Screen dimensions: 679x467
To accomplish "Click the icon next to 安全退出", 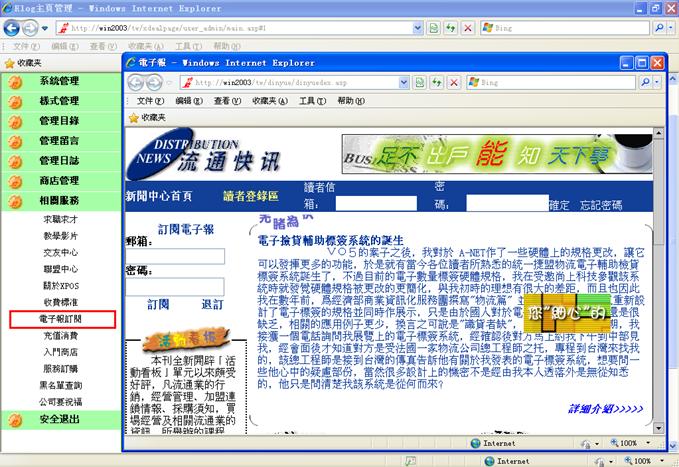I will click(15, 420).
